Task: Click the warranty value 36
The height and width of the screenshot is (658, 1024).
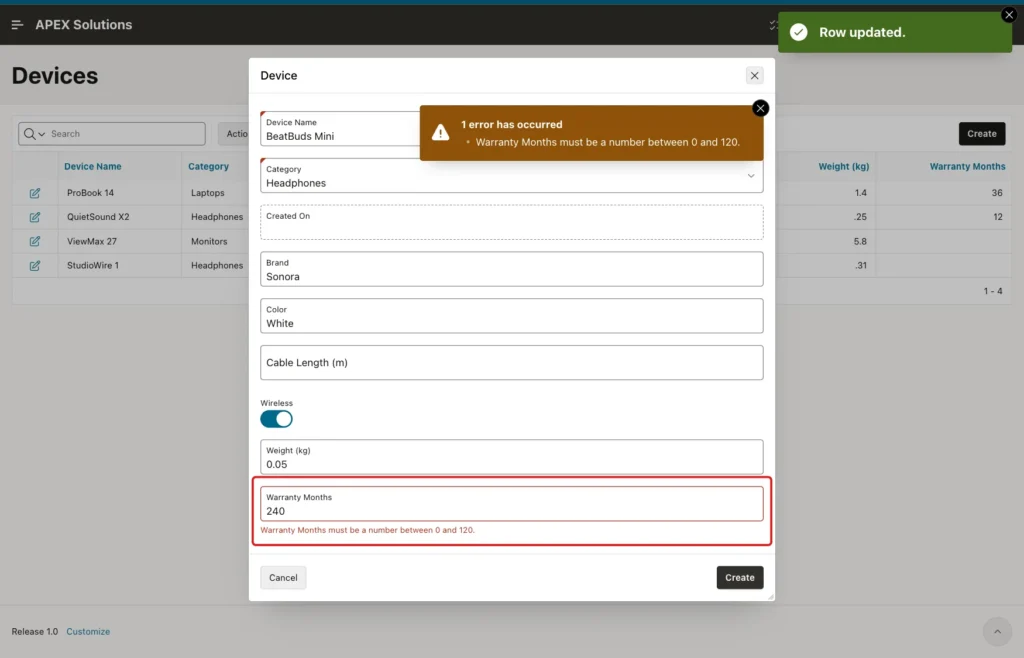Action: [997, 193]
